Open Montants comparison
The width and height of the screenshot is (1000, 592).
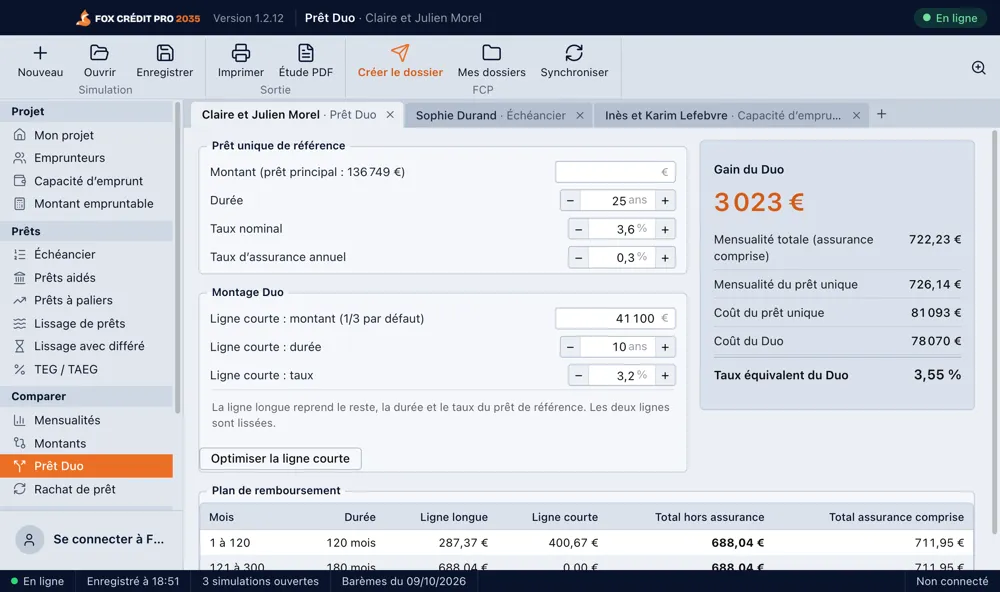coord(87,443)
